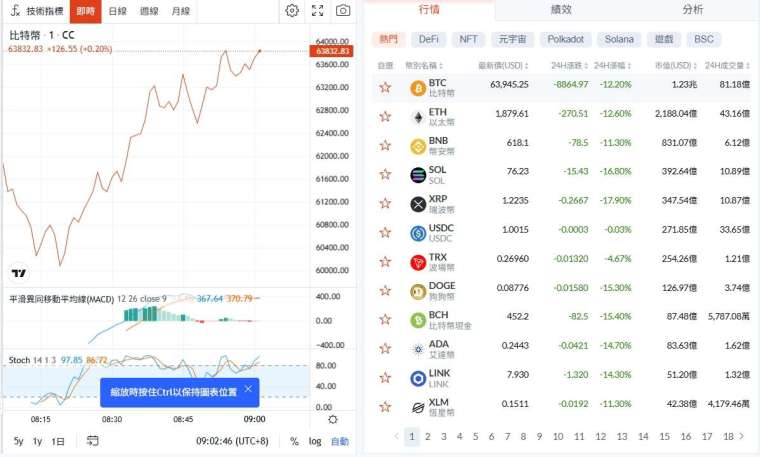The height and width of the screenshot is (457, 760).
Task: Take a chart snapshot with camera icon
Action: (x=343, y=11)
